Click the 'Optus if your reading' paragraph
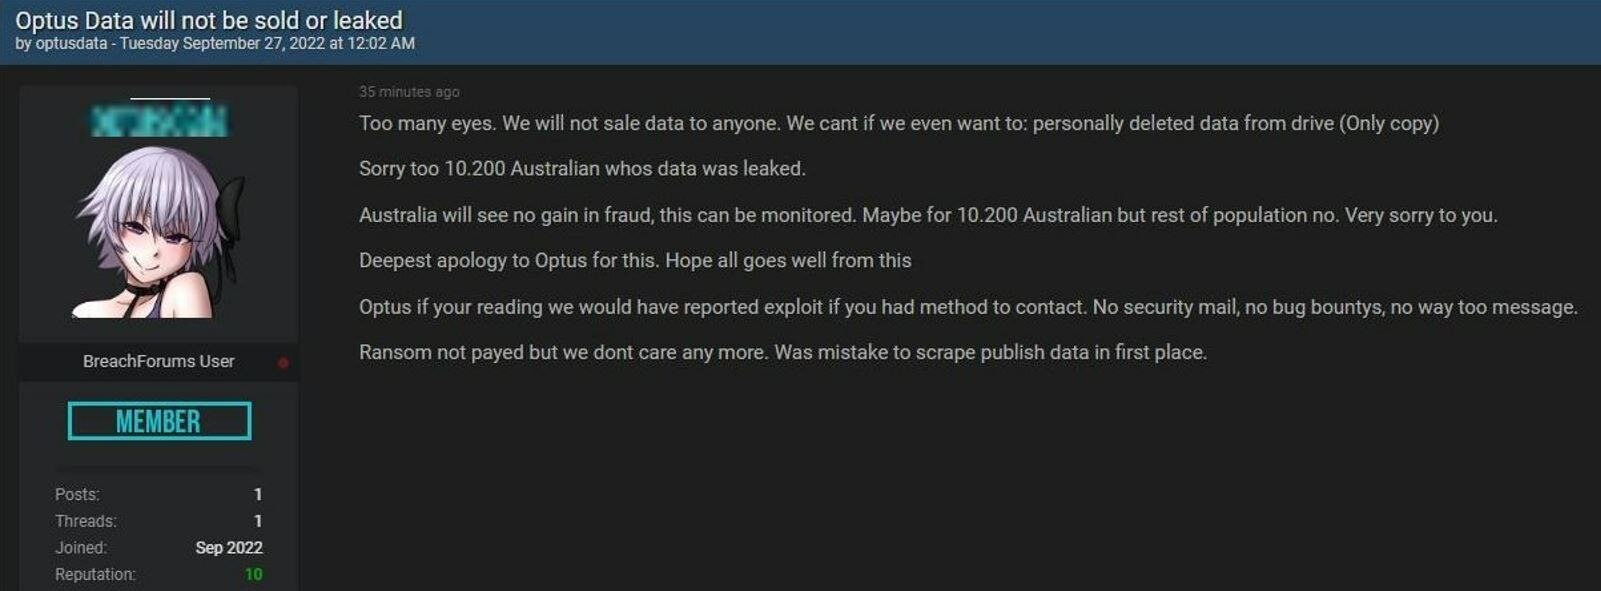Screen dimensions: 1601x591 click(x=967, y=307)
